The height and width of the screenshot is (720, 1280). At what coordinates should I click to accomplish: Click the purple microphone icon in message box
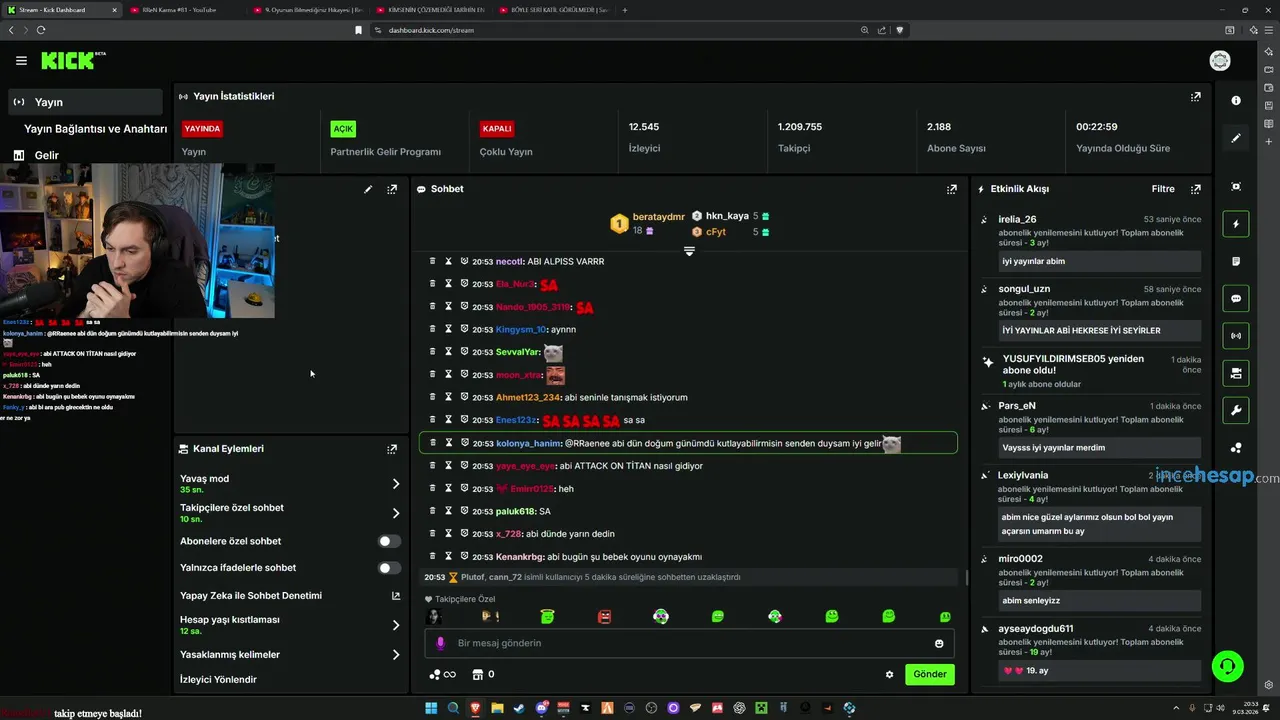coord(441,643)
